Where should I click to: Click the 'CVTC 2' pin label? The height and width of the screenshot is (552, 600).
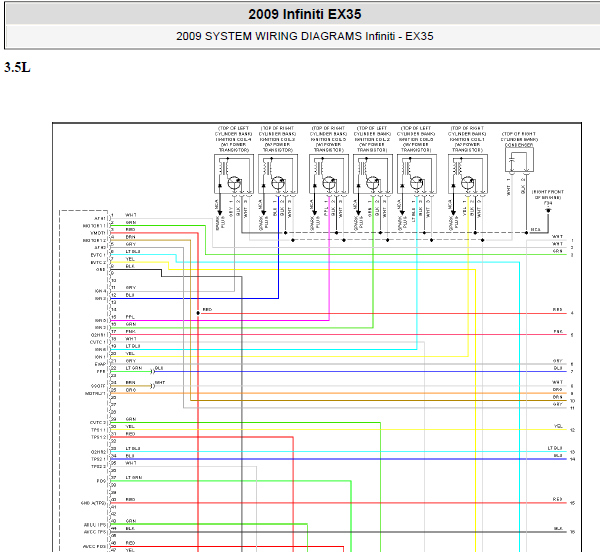tap(98, 423)
